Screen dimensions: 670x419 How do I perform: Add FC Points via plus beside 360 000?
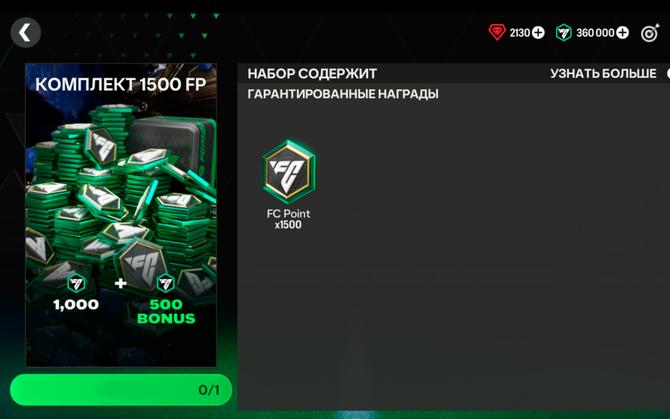(622, 33)
